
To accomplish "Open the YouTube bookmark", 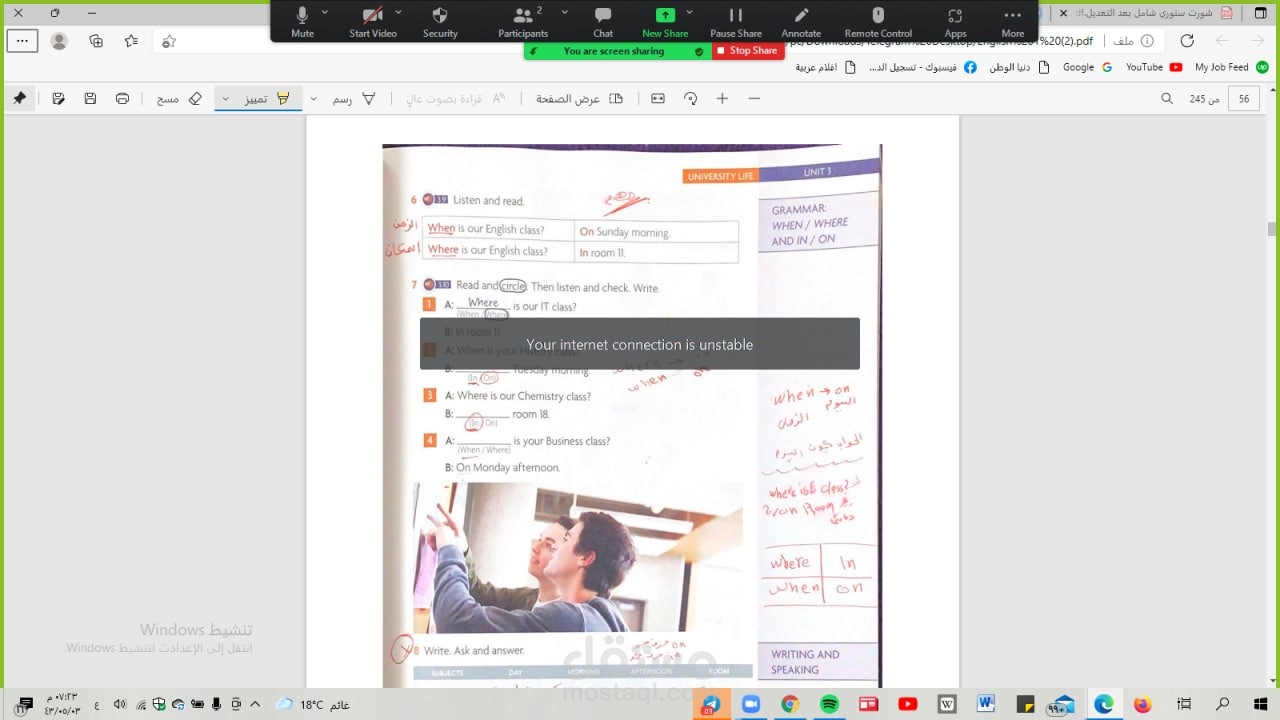I will click(x=1154, y=67).
